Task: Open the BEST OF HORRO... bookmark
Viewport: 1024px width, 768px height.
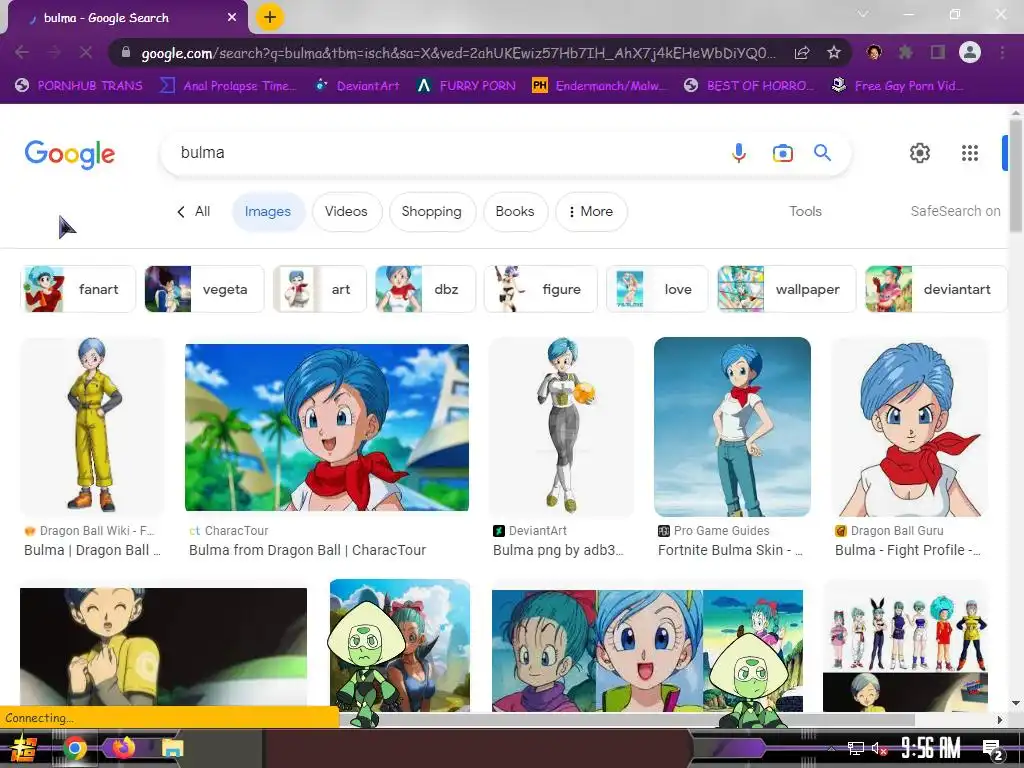Action: pos(749,86)
